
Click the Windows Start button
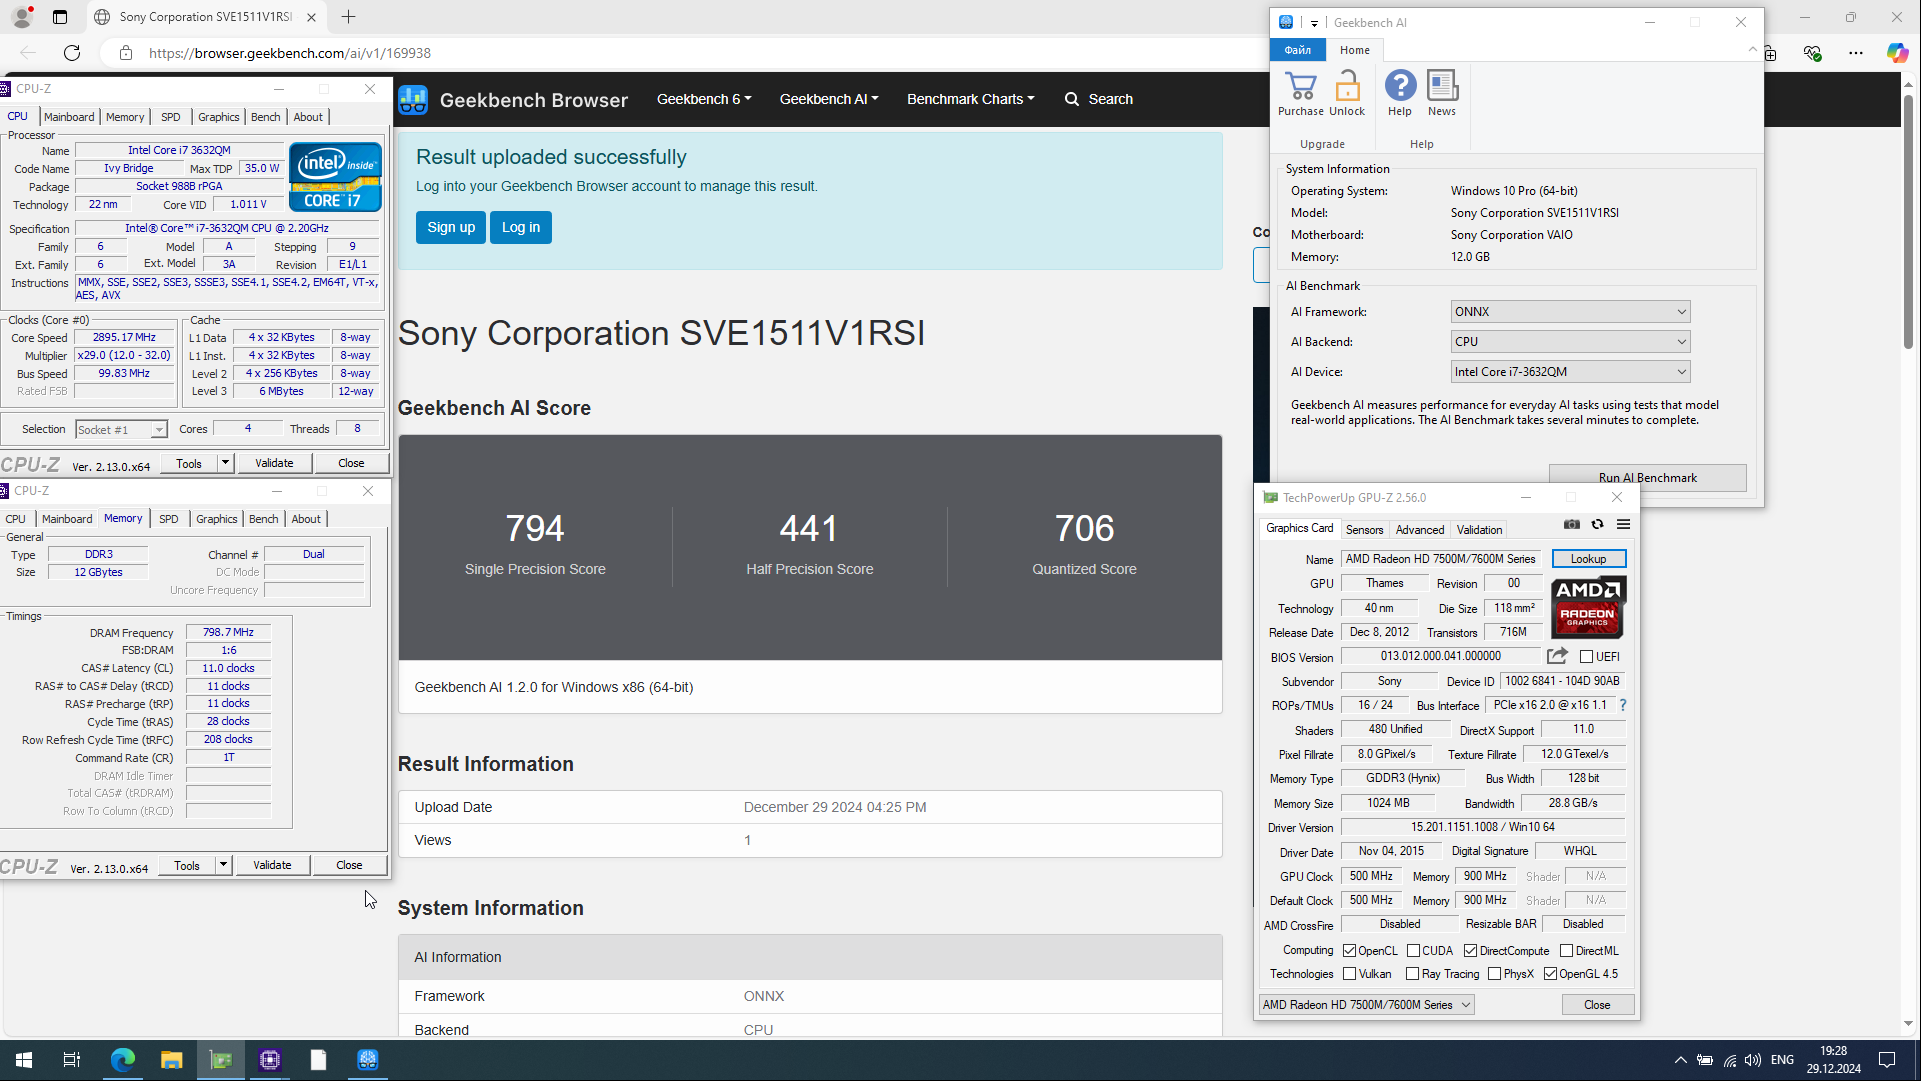[24, 1060]
